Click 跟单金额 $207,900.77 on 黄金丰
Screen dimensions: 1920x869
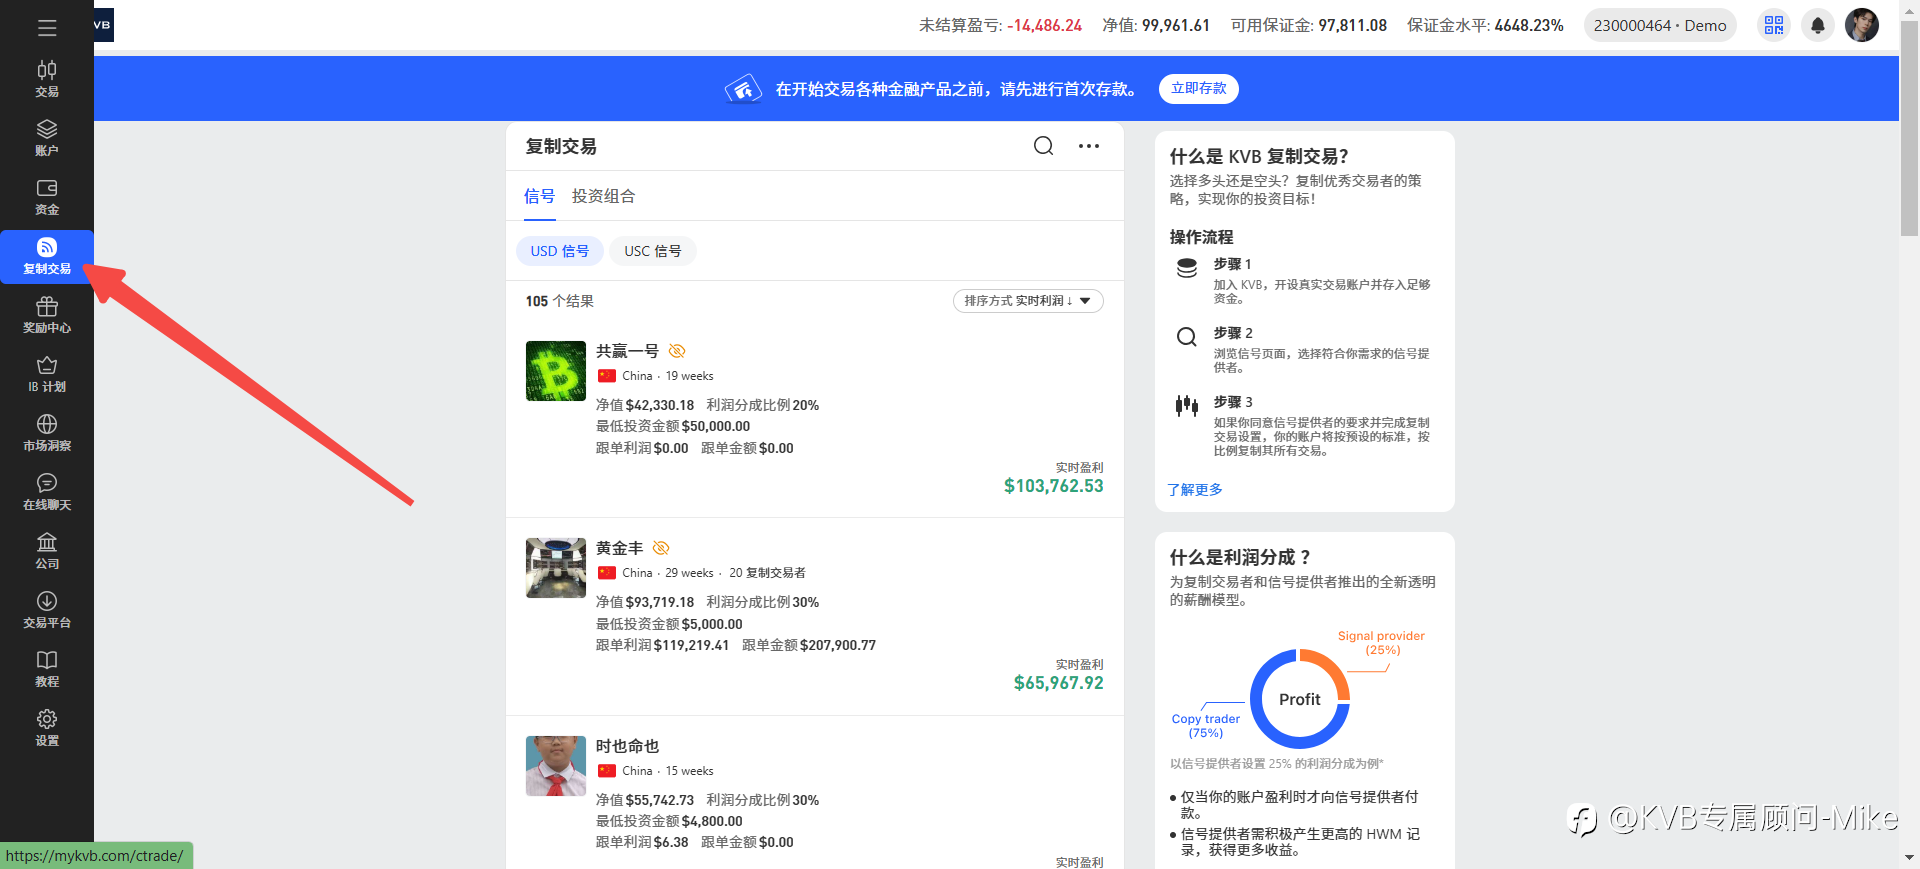click(x=809, y=645)
